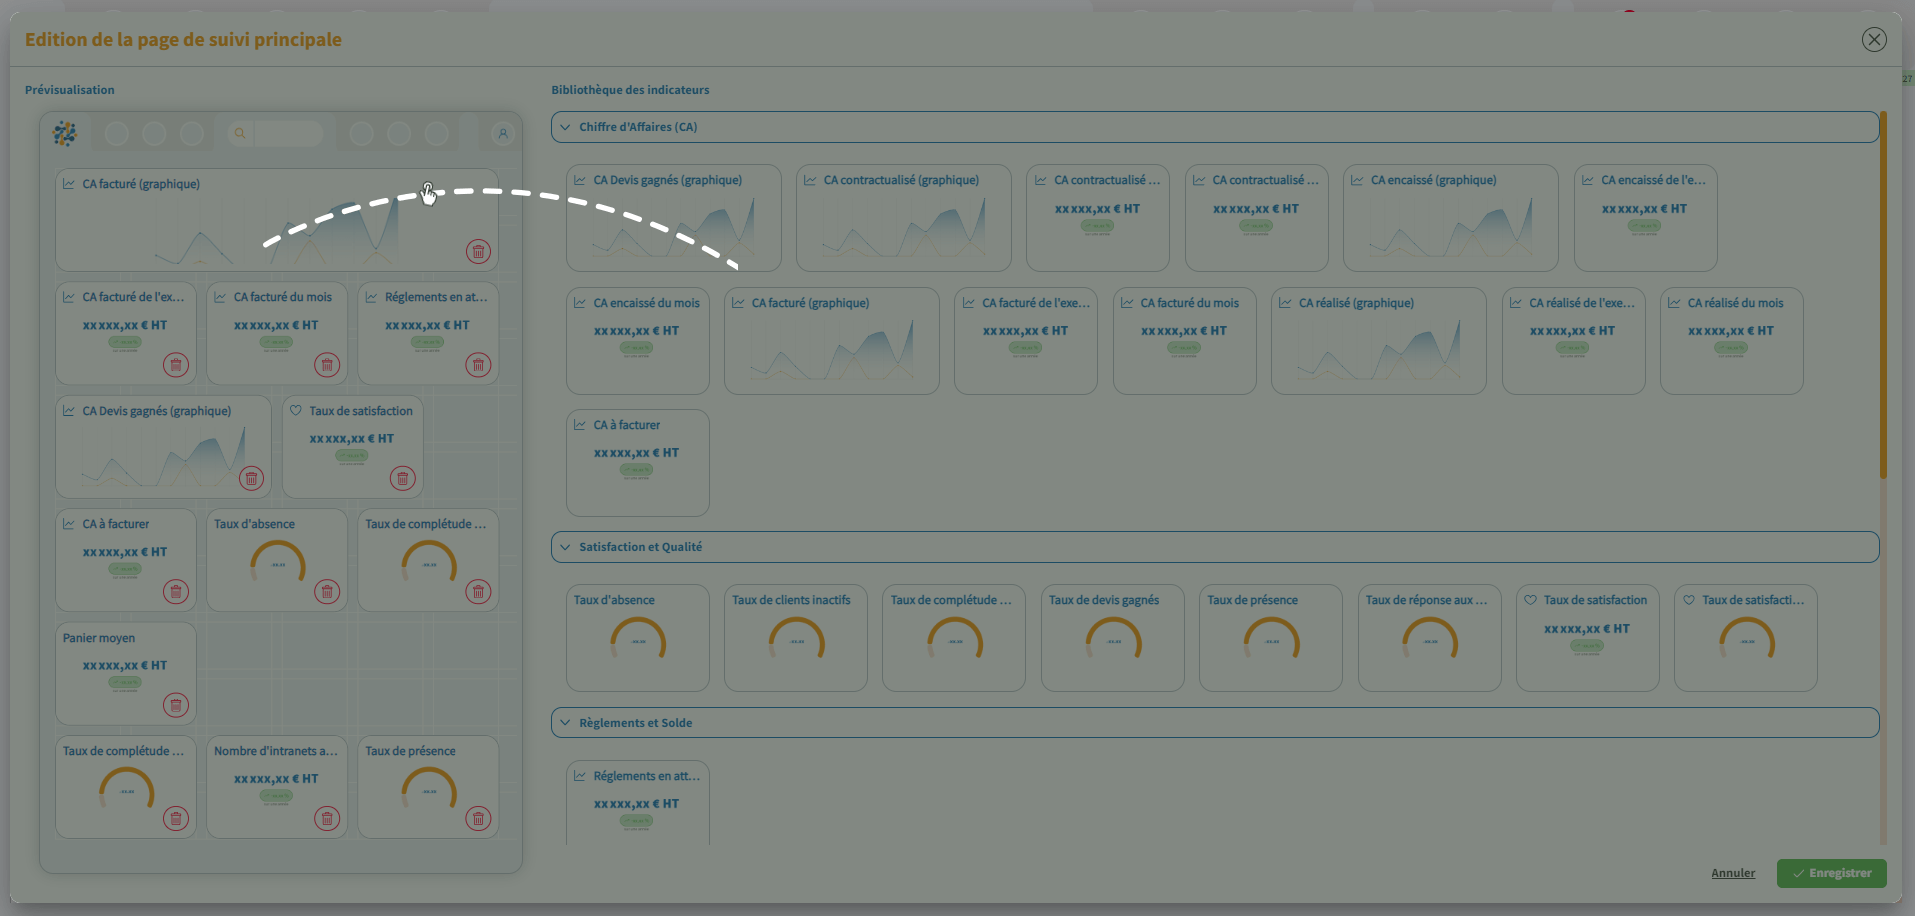Delete the CA facturé (graphique) widget from preview
1915x916 pixels.
tap(478, 252)
